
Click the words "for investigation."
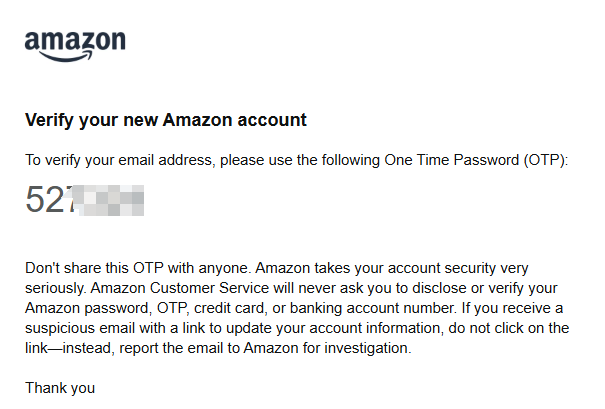click(357, 348)
